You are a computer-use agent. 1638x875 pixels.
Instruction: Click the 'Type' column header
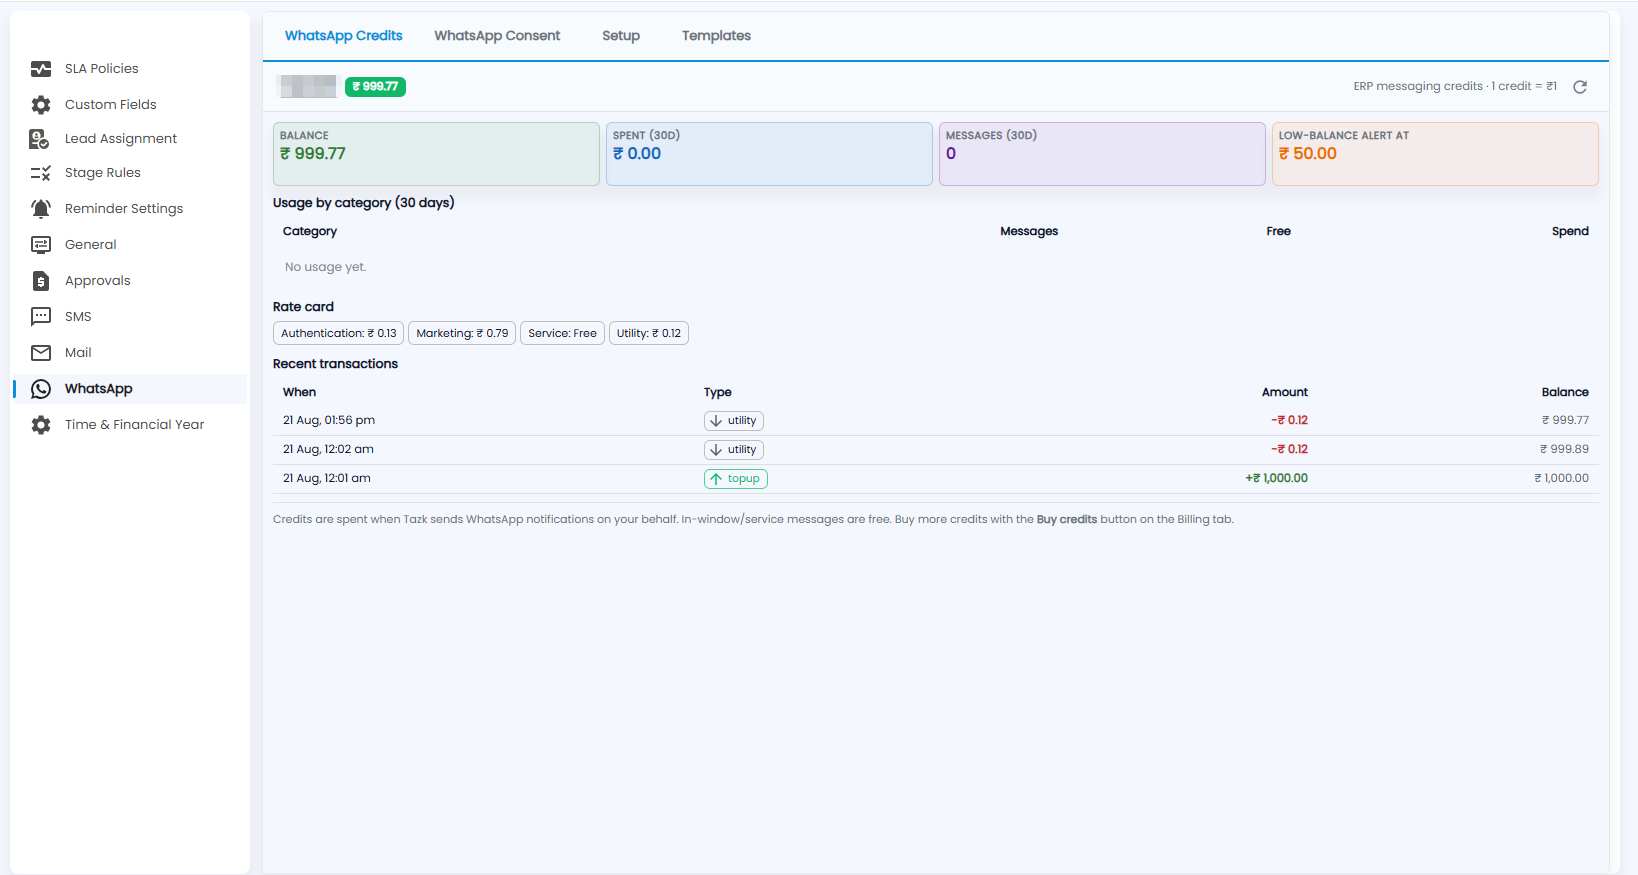(x=718, y=393)
